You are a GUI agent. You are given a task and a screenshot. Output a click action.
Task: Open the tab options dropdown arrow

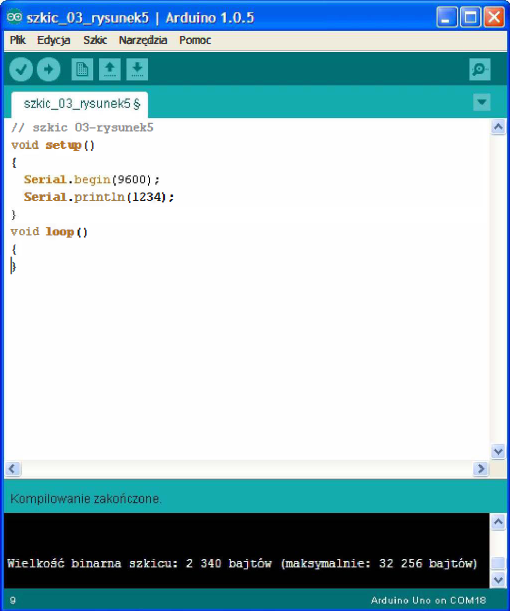(482, 102)
